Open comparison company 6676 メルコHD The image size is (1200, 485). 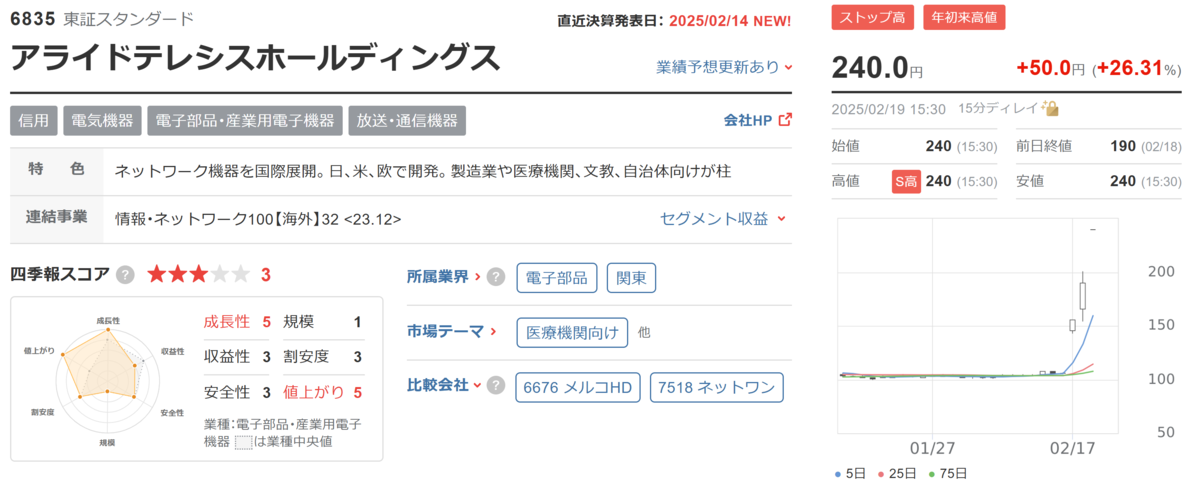[x=579, y=387]
